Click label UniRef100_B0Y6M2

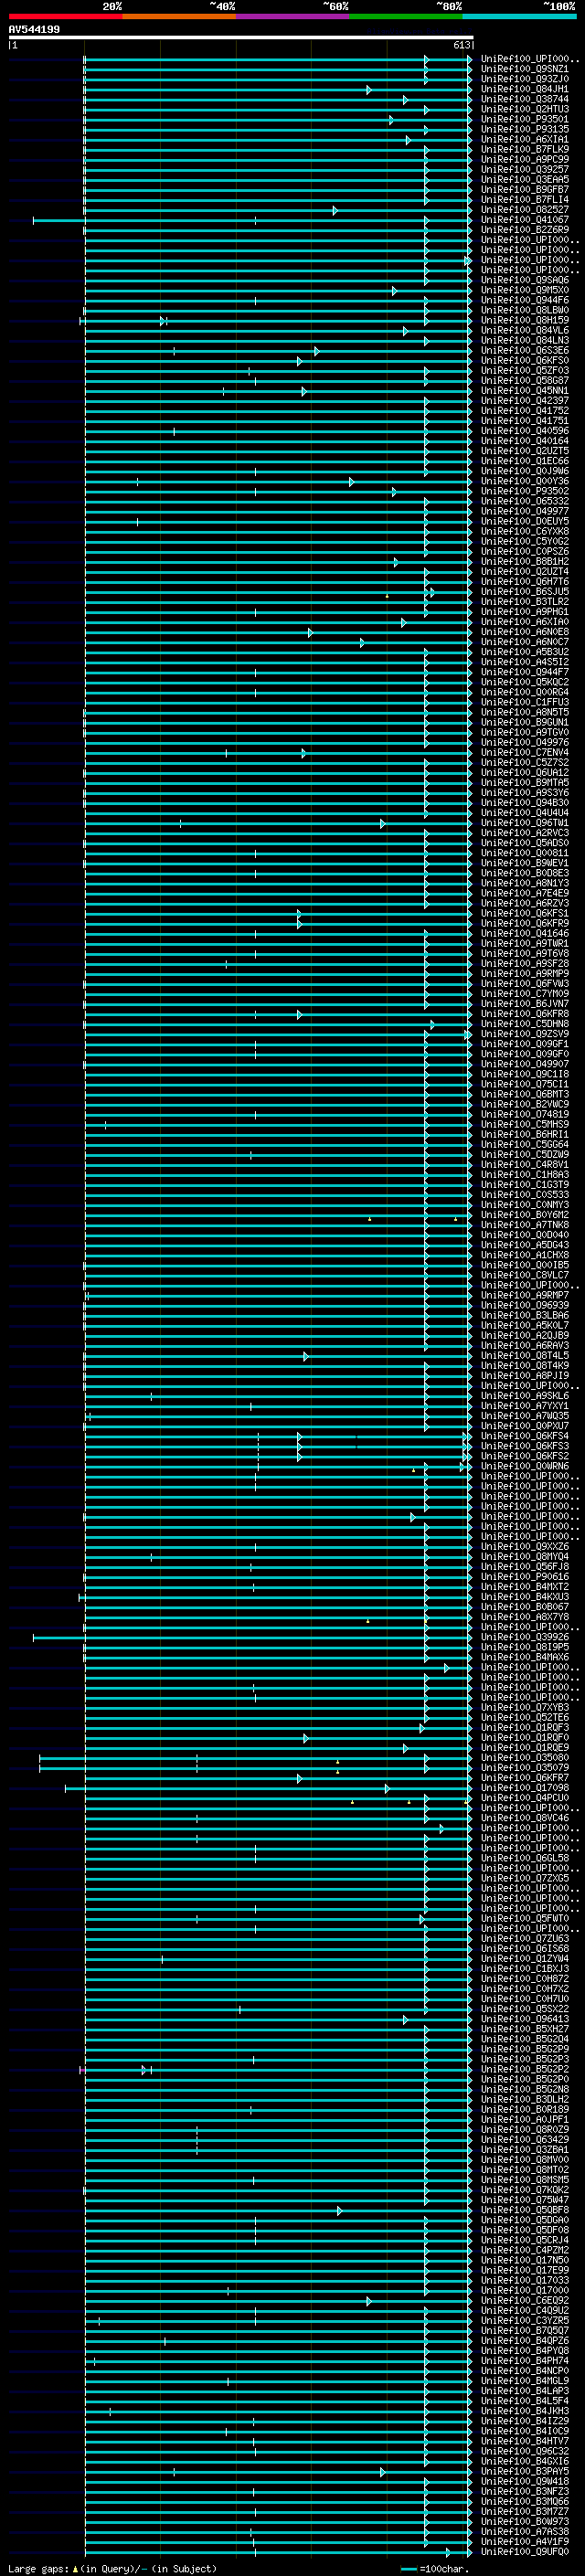[x=525, y=1215]
